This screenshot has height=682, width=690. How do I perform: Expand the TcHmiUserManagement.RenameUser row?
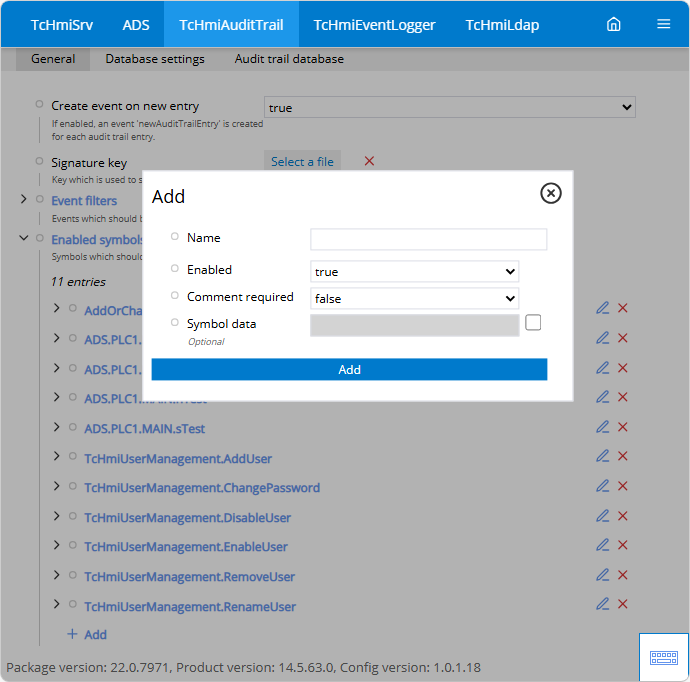(56, 604)
